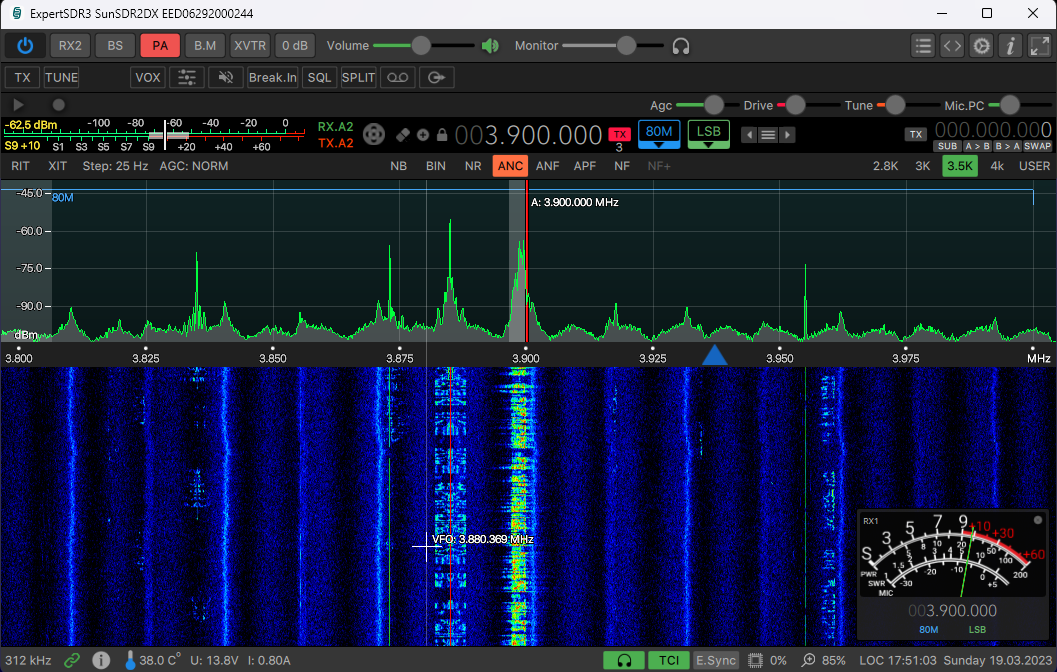Change the Step: 25 Hz tuning step

115,166
